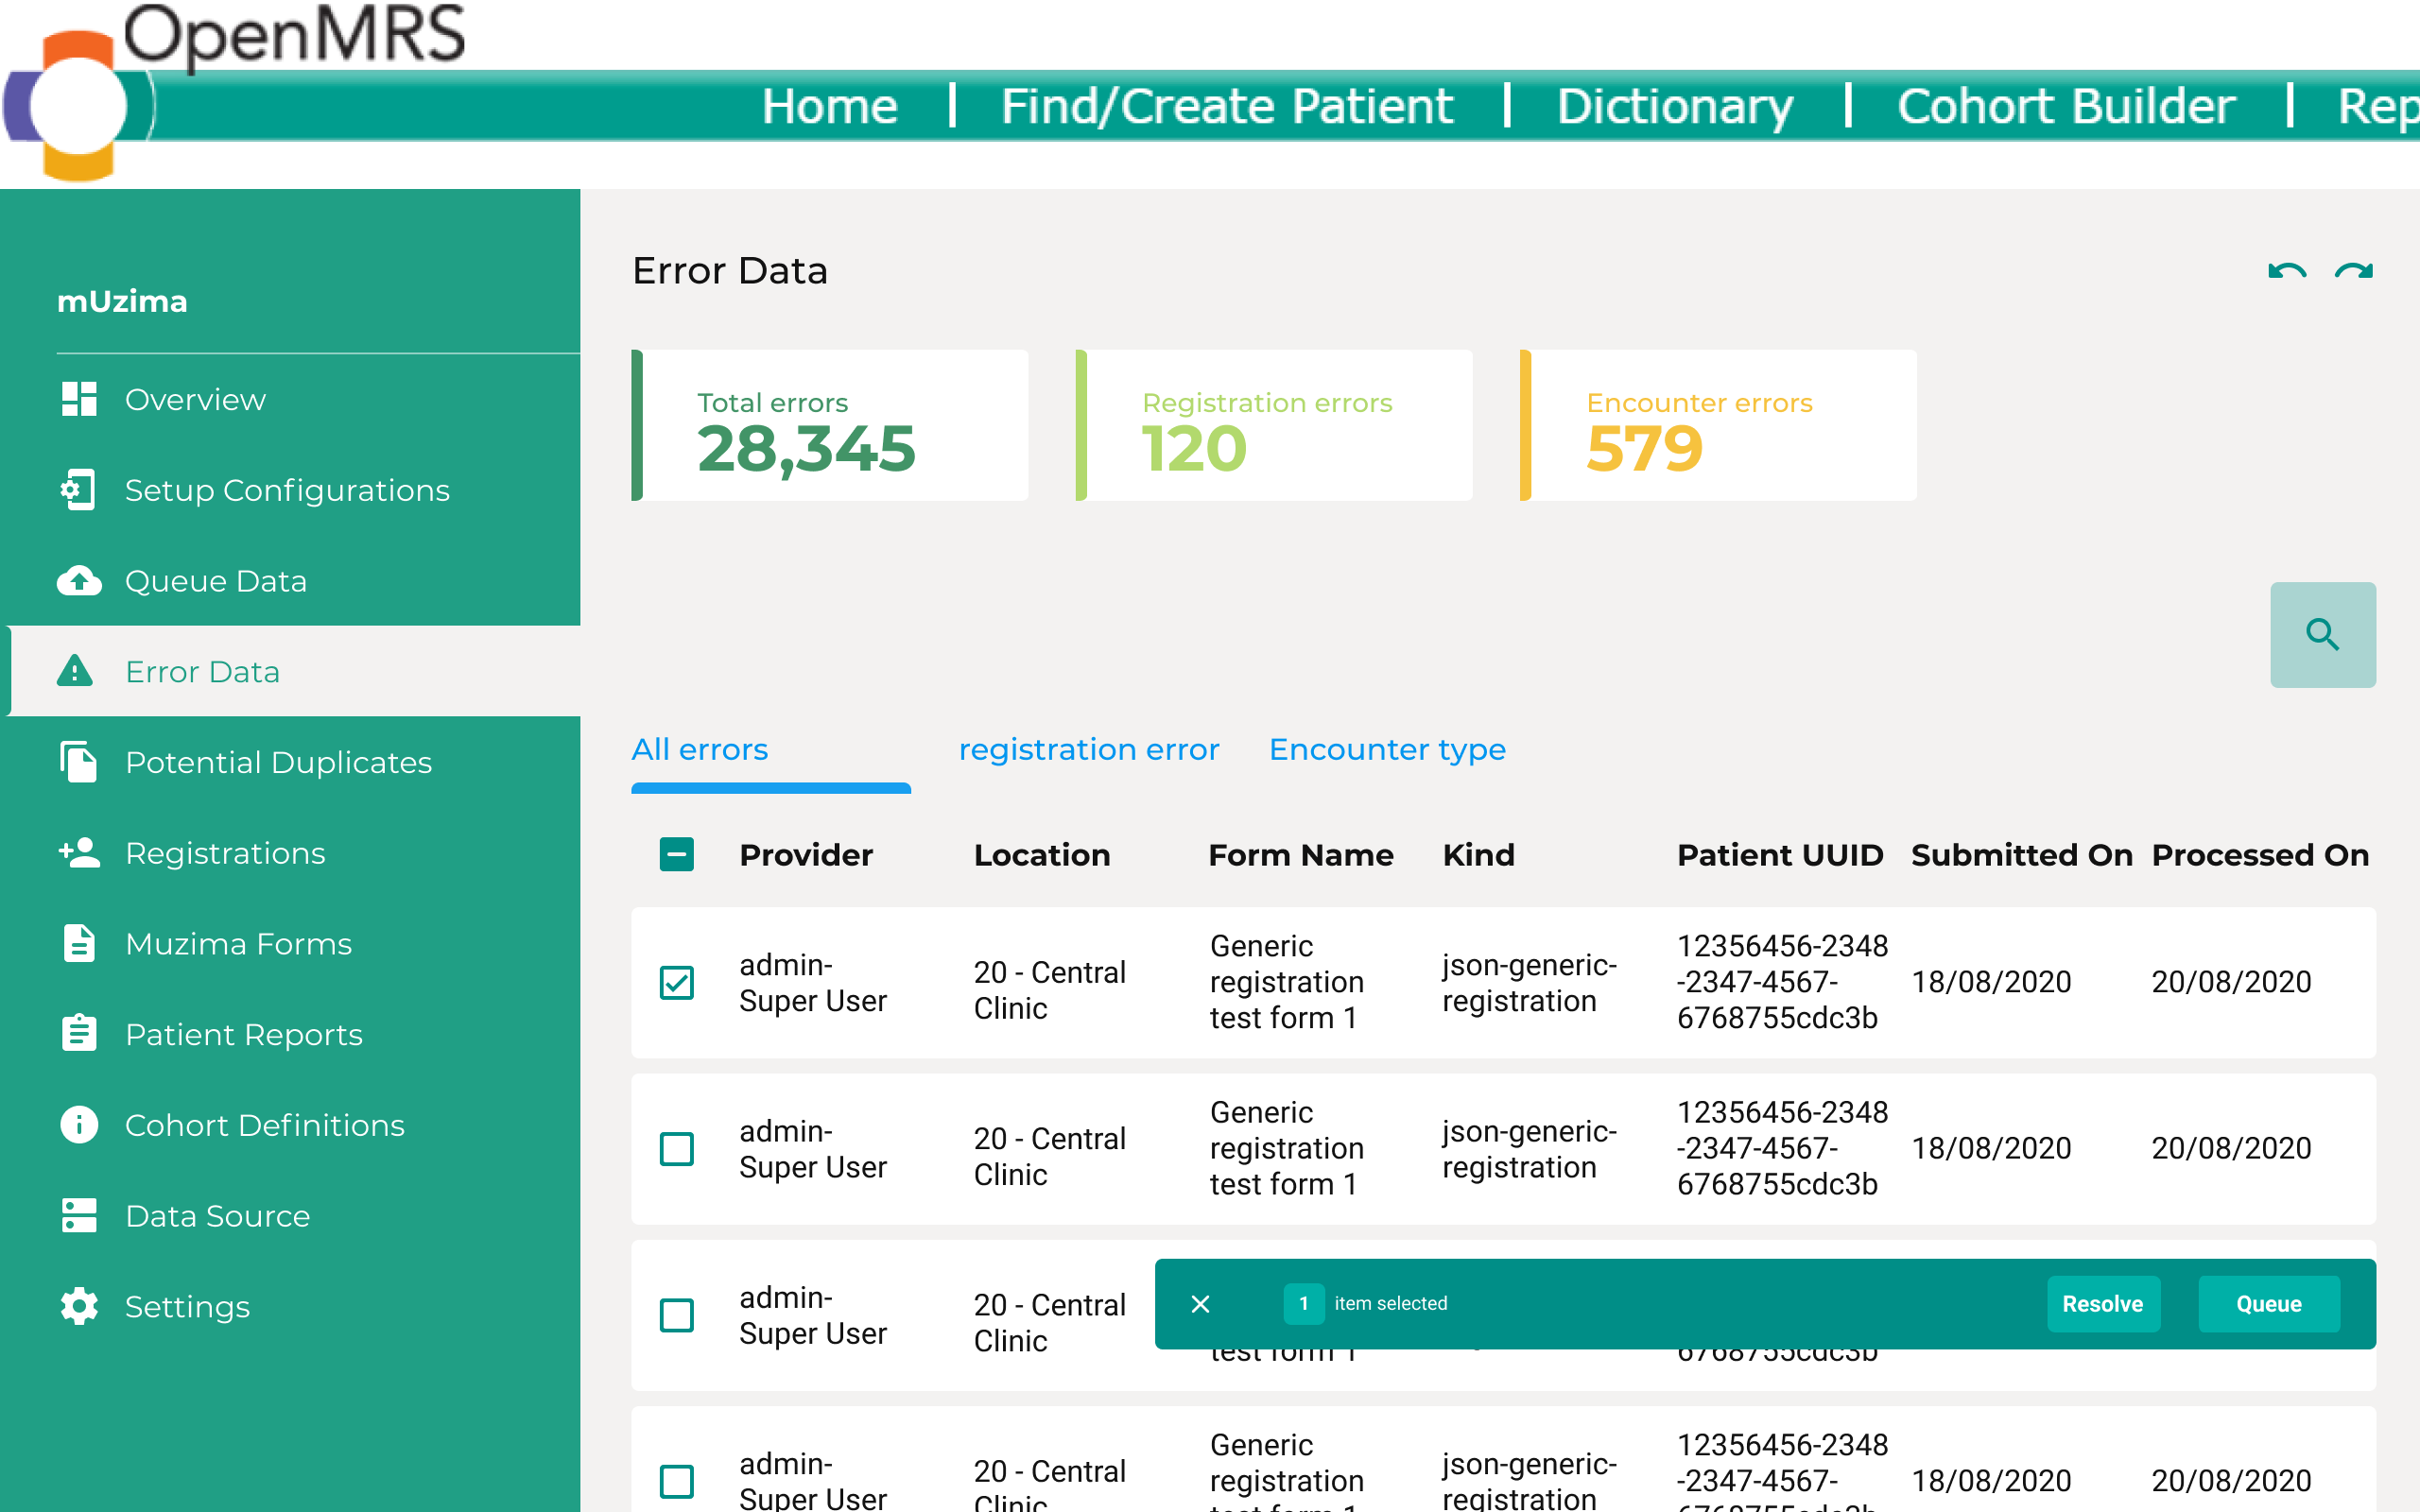
Task: Open the Settings sidebar link
Action: [x=188, y=1307]
